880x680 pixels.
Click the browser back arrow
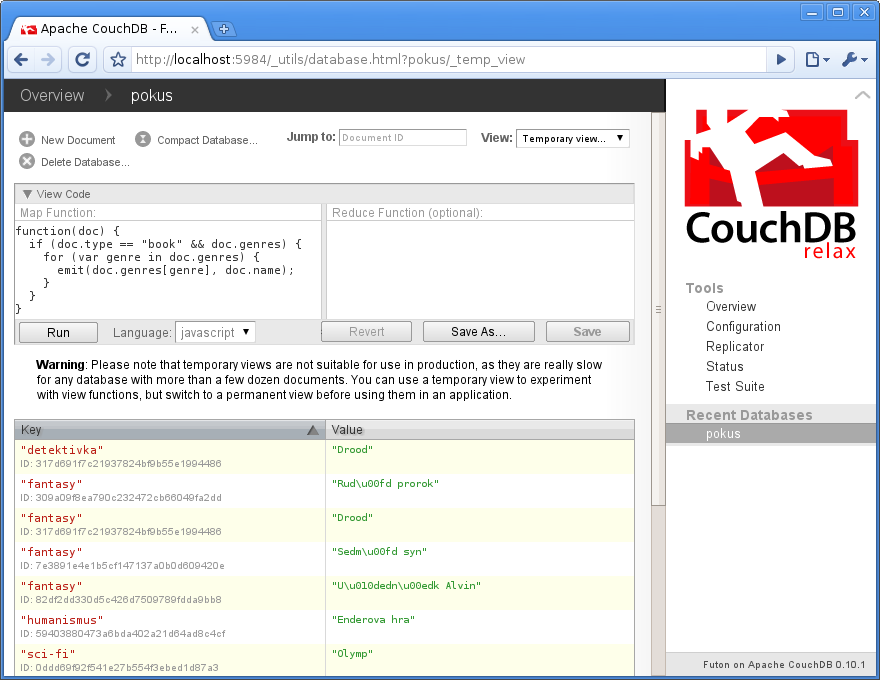22,59
